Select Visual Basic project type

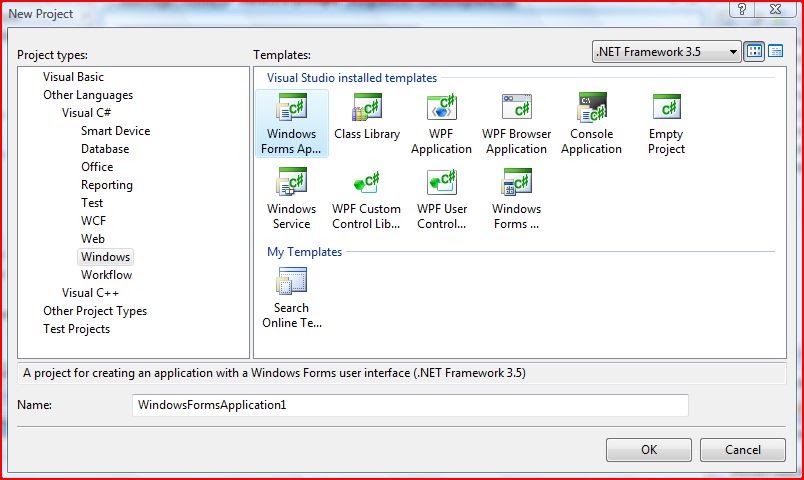[x=73, y=77]
